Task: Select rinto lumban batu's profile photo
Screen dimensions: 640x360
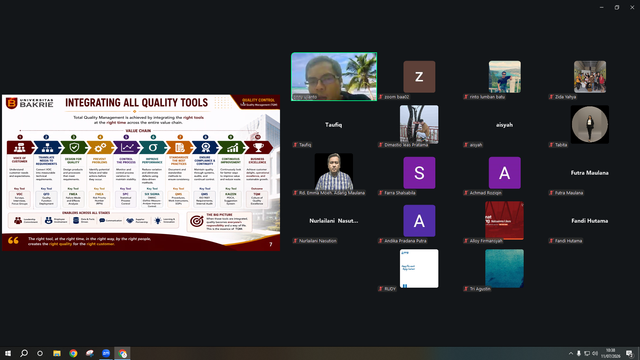Action: [504, 77]
